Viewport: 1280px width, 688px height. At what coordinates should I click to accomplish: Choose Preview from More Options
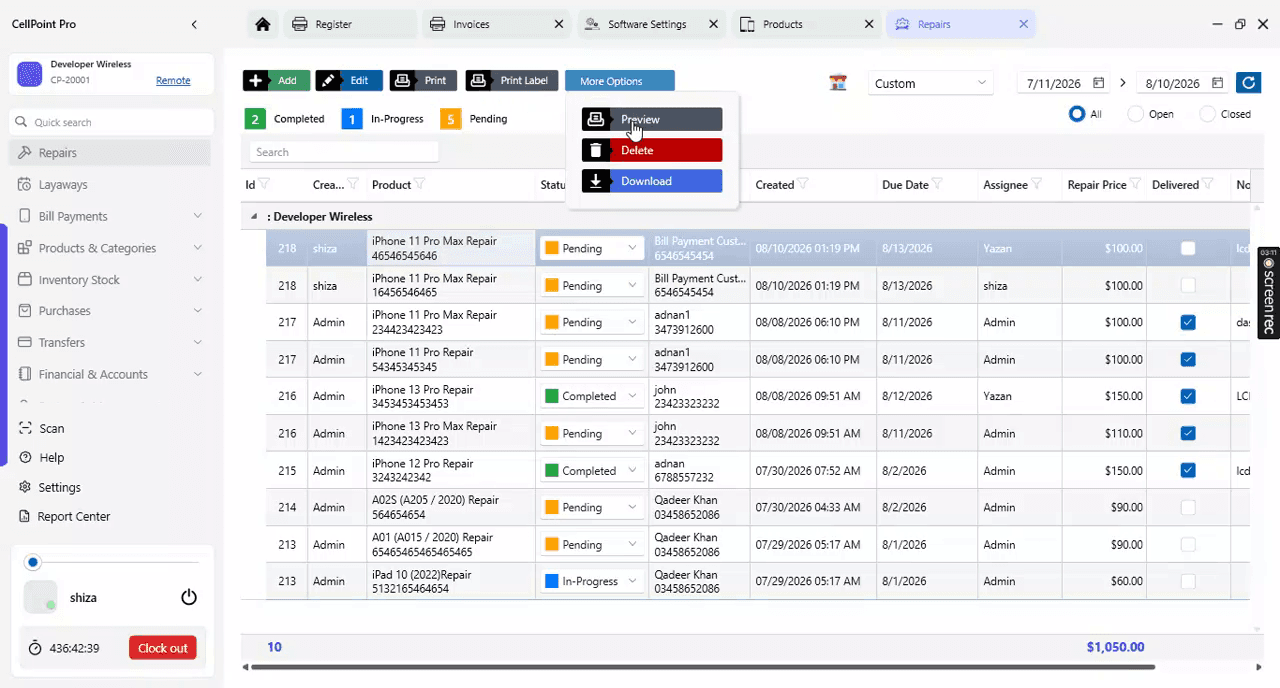click(652, 119)
